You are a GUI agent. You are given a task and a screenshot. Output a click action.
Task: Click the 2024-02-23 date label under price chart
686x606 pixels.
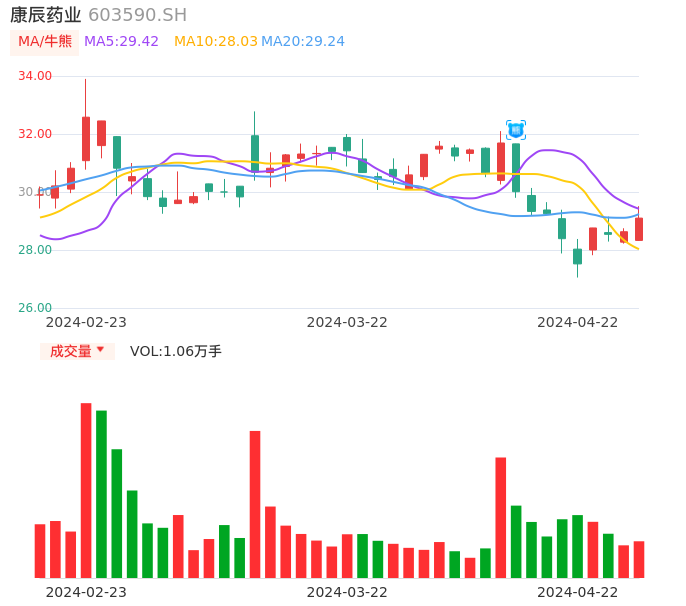coord(86,322)
